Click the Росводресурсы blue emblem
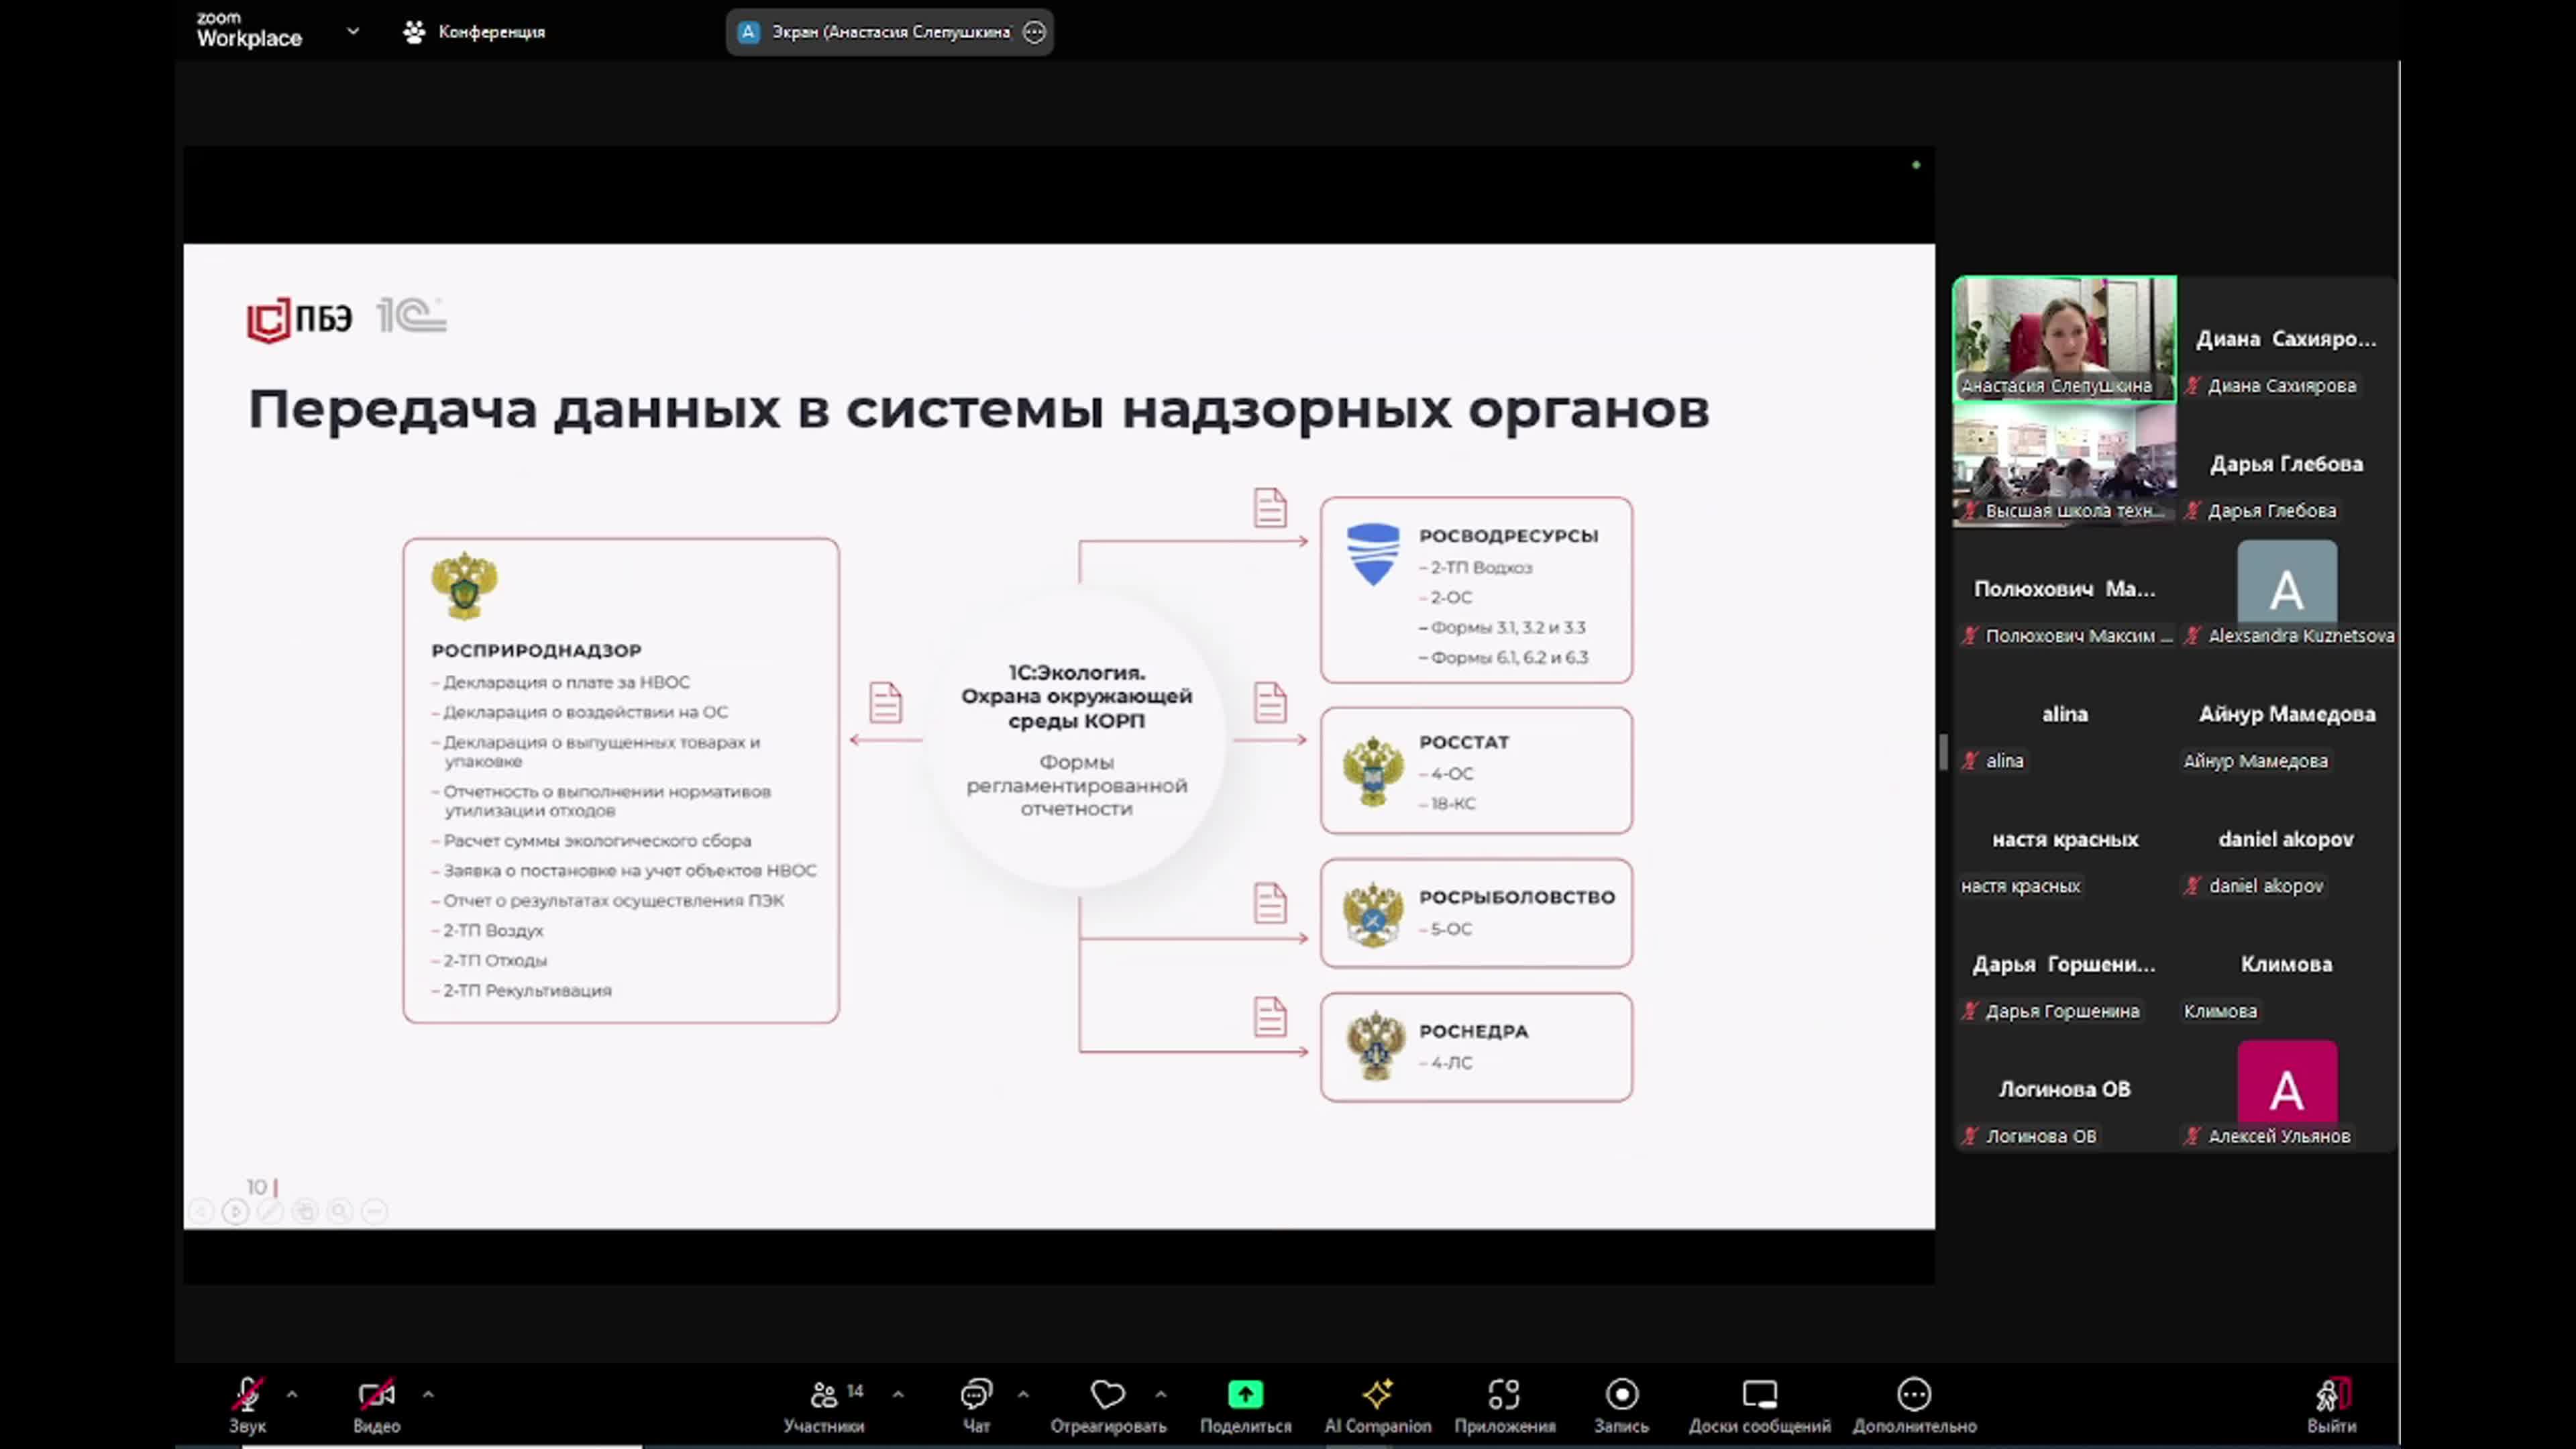Screen dimensions: 2576x1449 point(1373,554)
